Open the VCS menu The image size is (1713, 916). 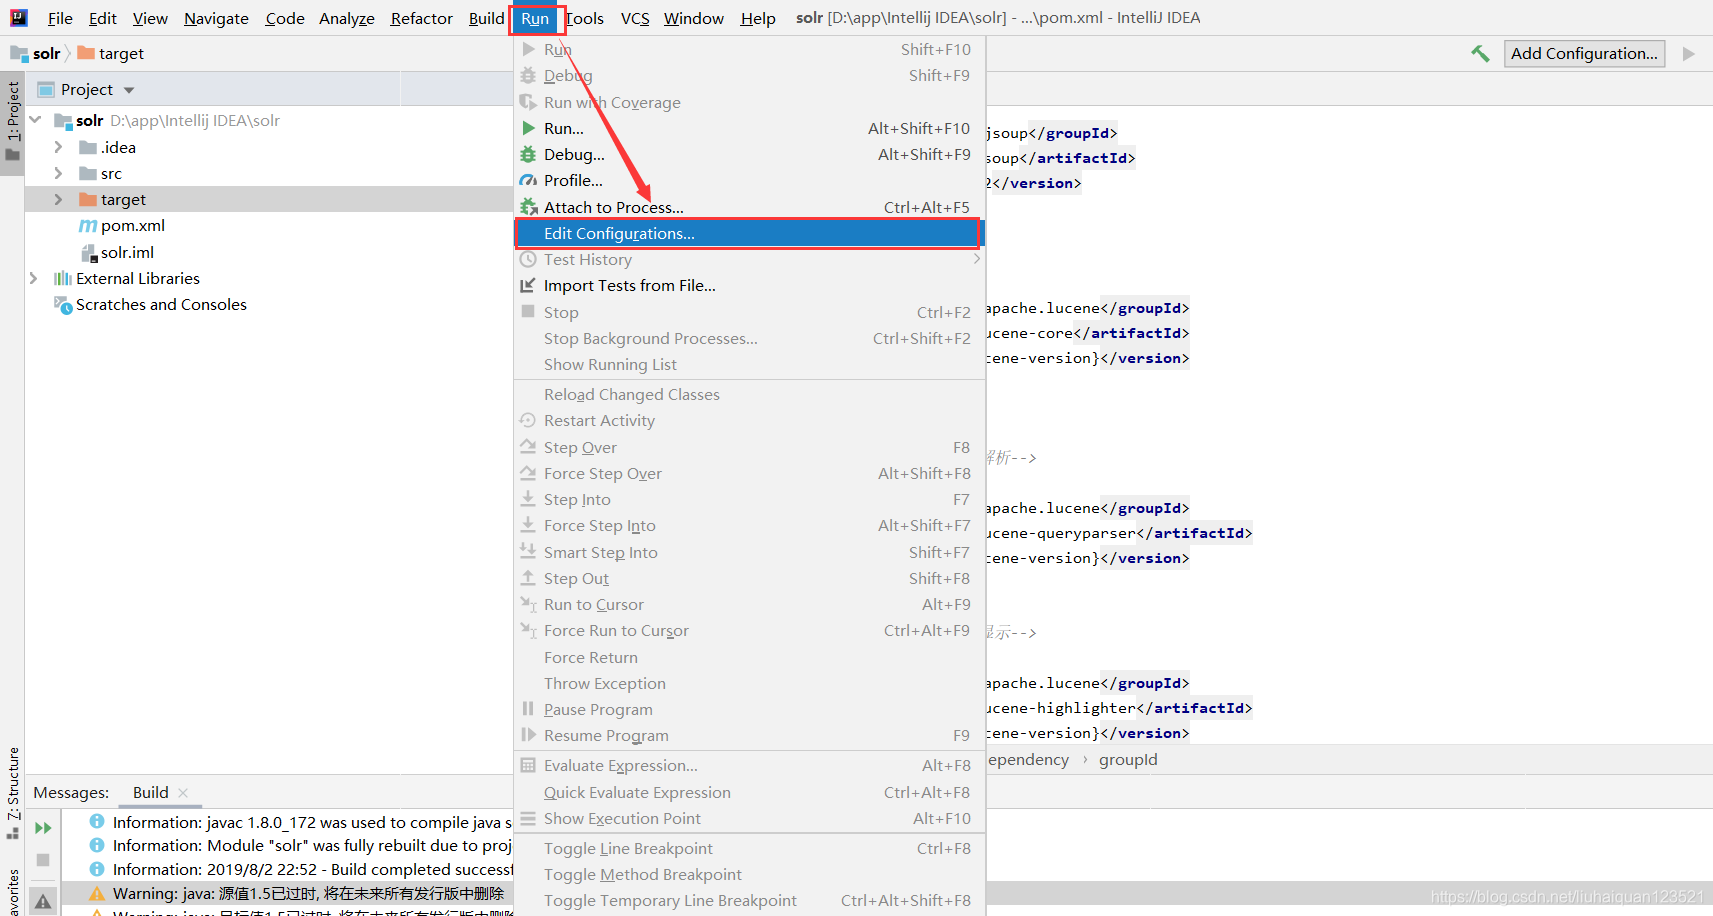point(634,18)
